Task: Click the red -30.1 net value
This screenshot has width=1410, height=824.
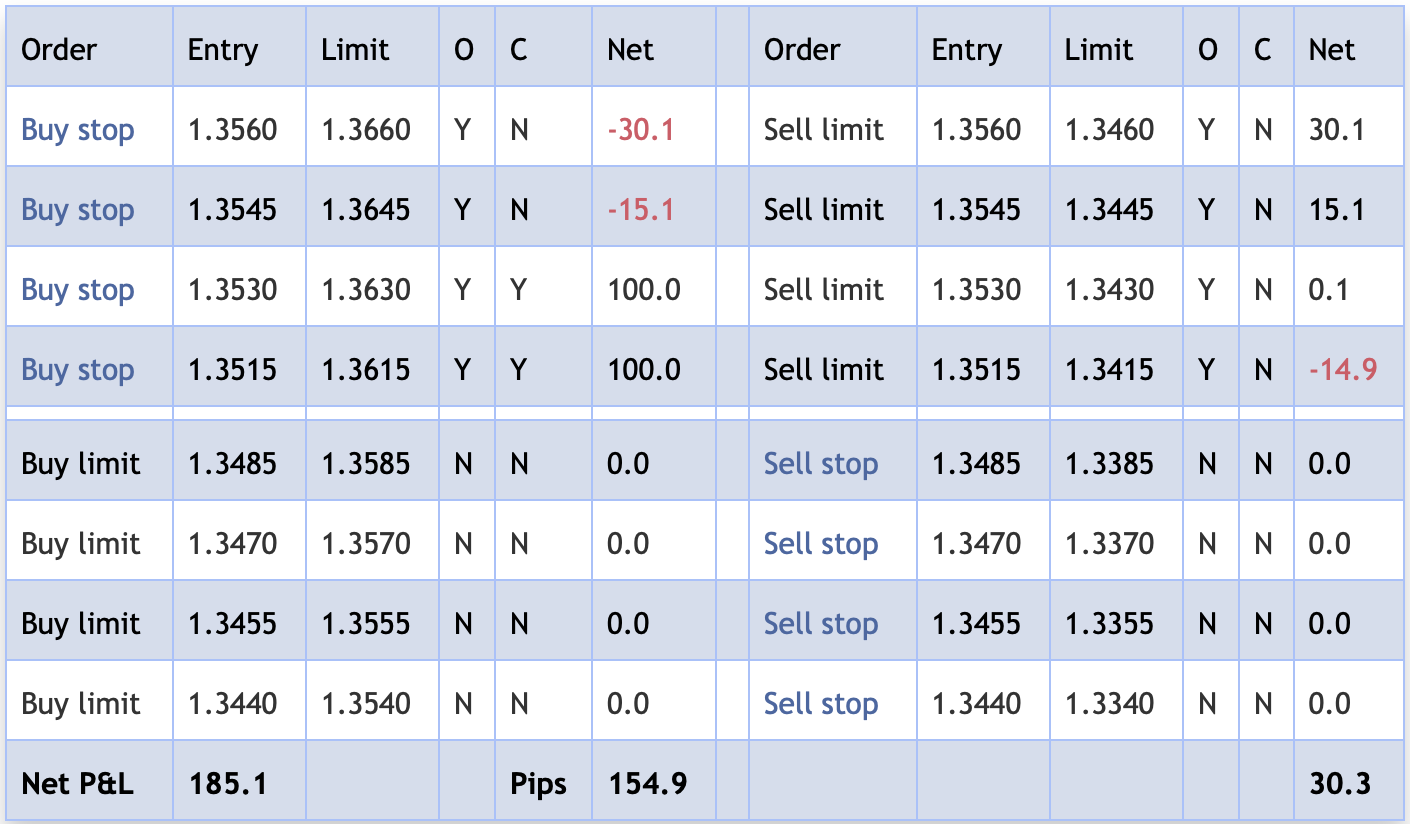Action: click(x=640, y=130)
